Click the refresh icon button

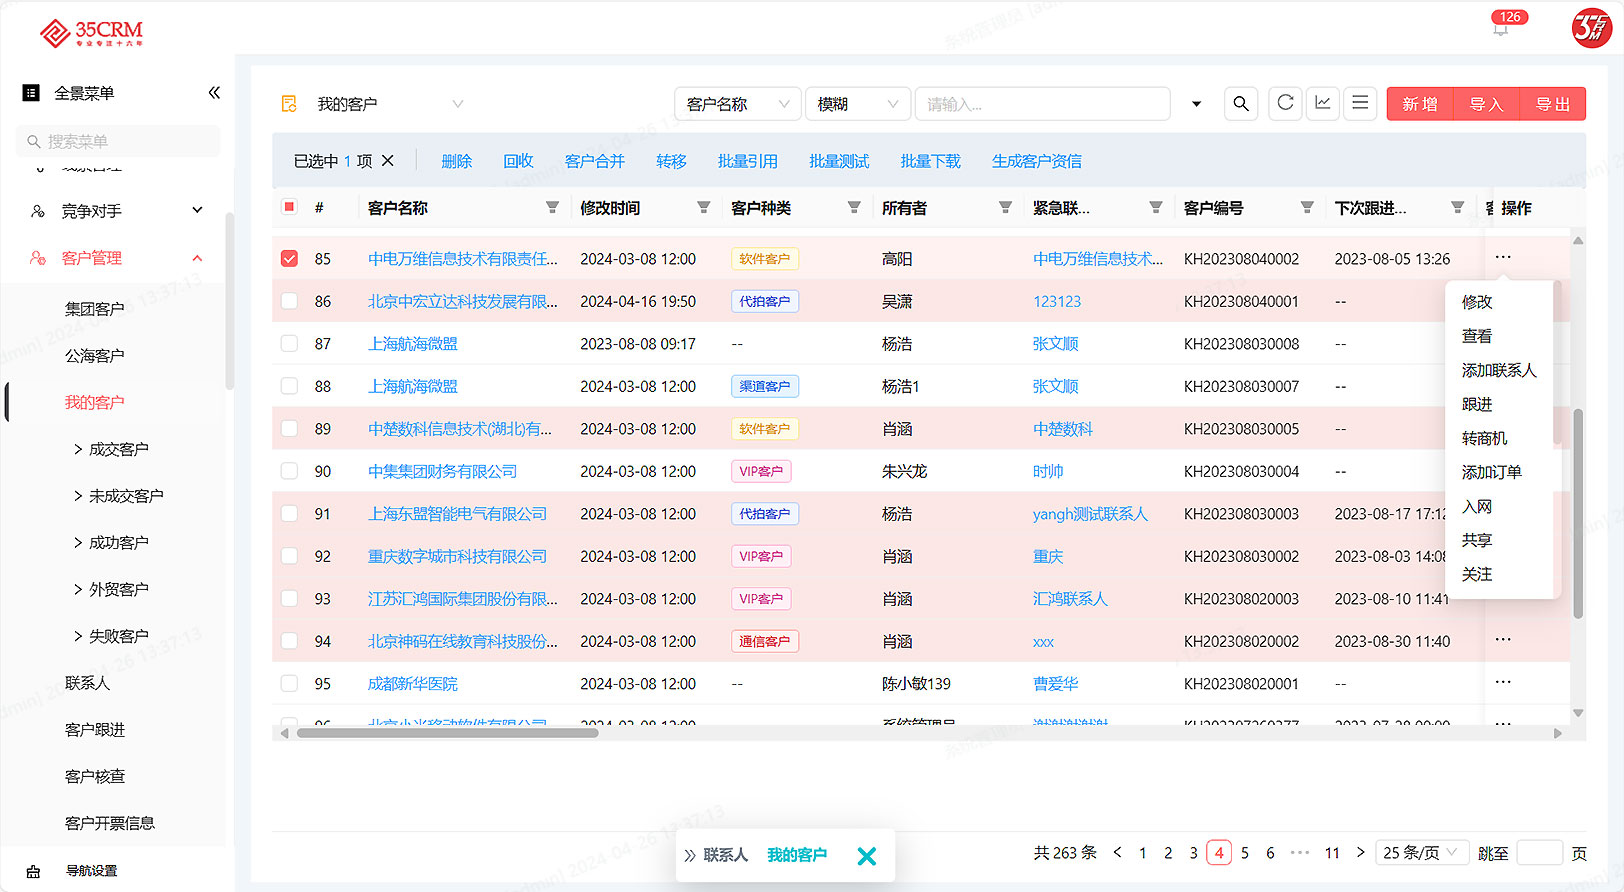click(x=1286, y=103)
